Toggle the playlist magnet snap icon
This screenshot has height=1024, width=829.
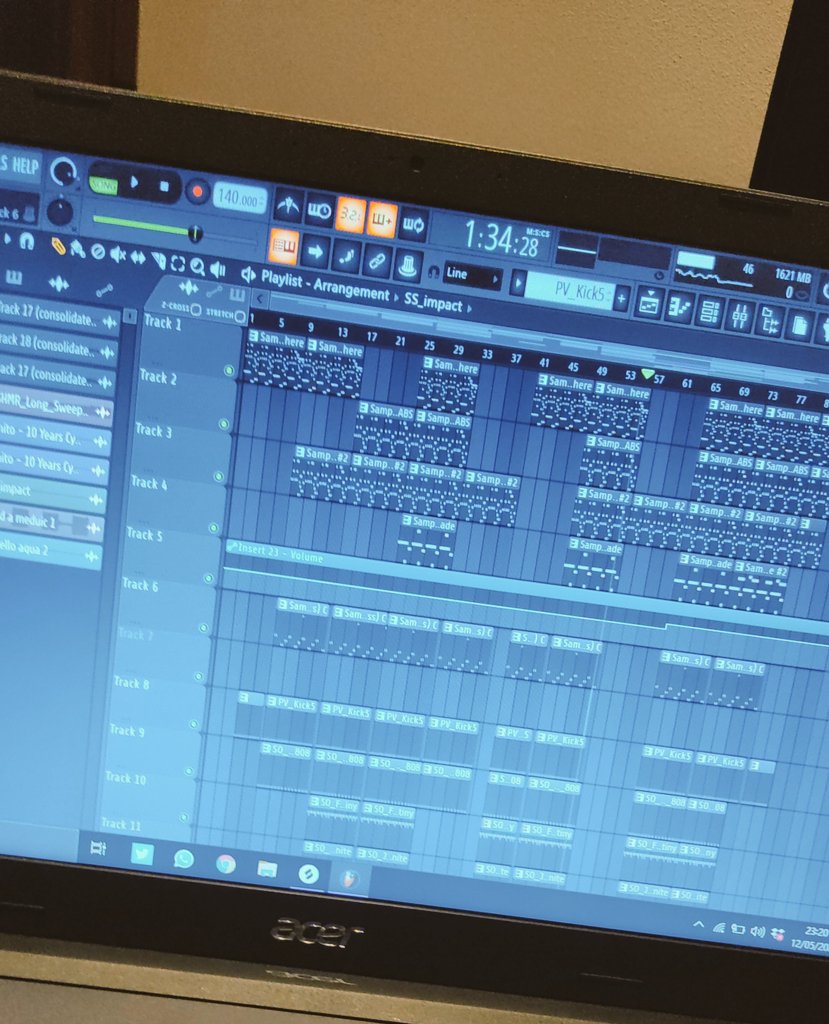tap(26, 242)
